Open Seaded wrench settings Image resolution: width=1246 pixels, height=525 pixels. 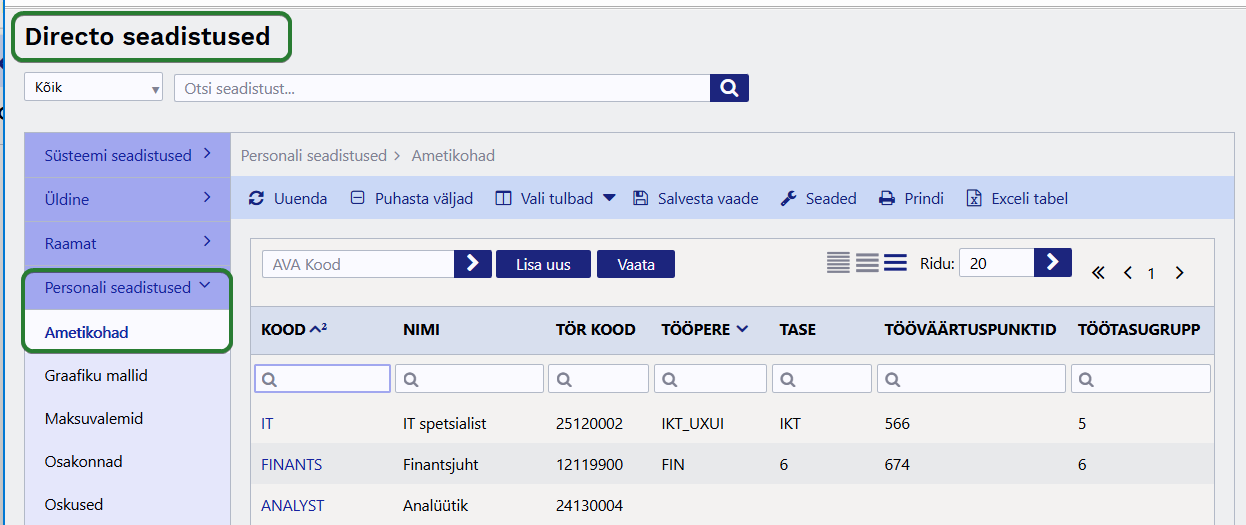pos(819,199)
